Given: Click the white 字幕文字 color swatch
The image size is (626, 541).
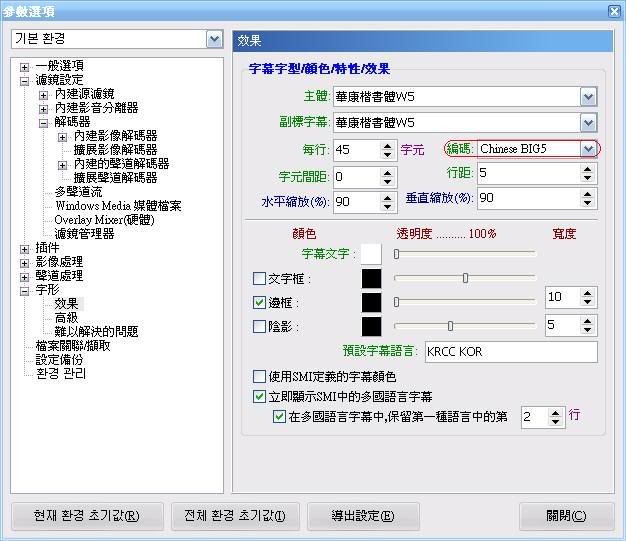Looking at the screenshot, I should tap(371, 254).
